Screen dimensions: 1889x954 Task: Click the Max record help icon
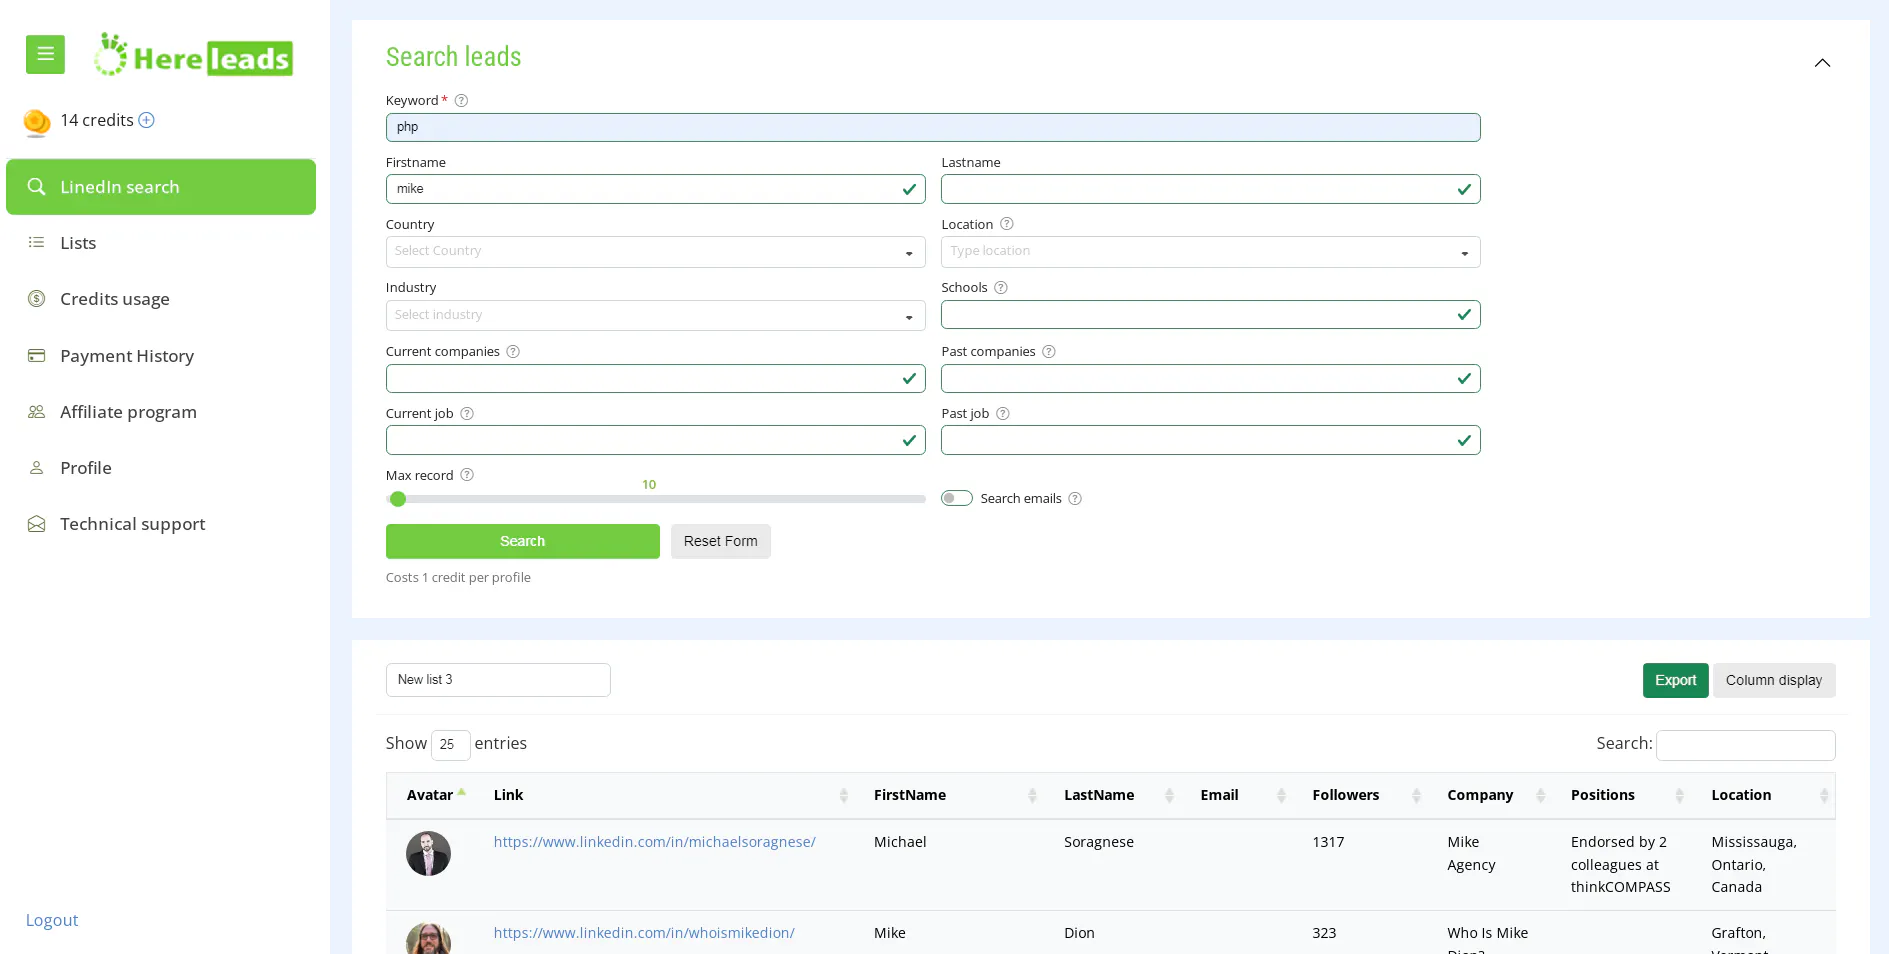(x=467, y=475)
